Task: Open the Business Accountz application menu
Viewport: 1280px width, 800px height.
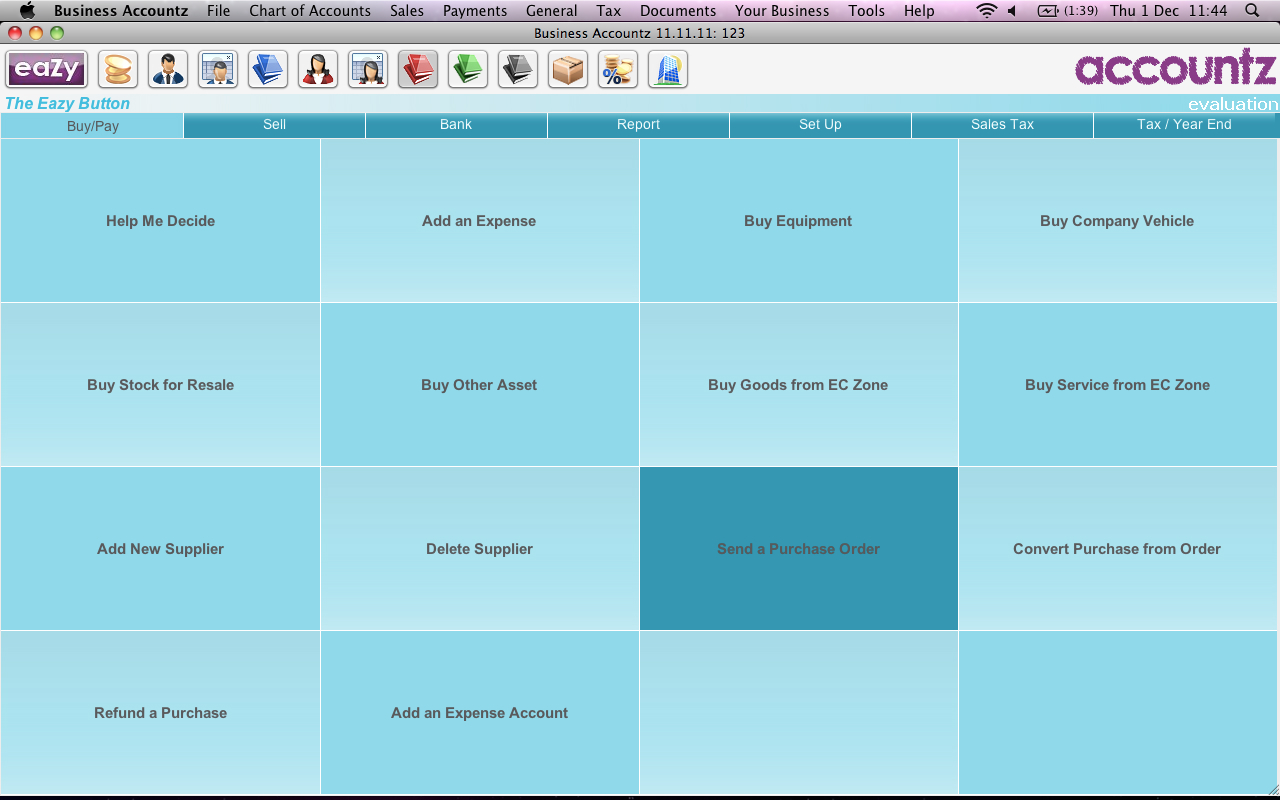Action: [121, 11]
